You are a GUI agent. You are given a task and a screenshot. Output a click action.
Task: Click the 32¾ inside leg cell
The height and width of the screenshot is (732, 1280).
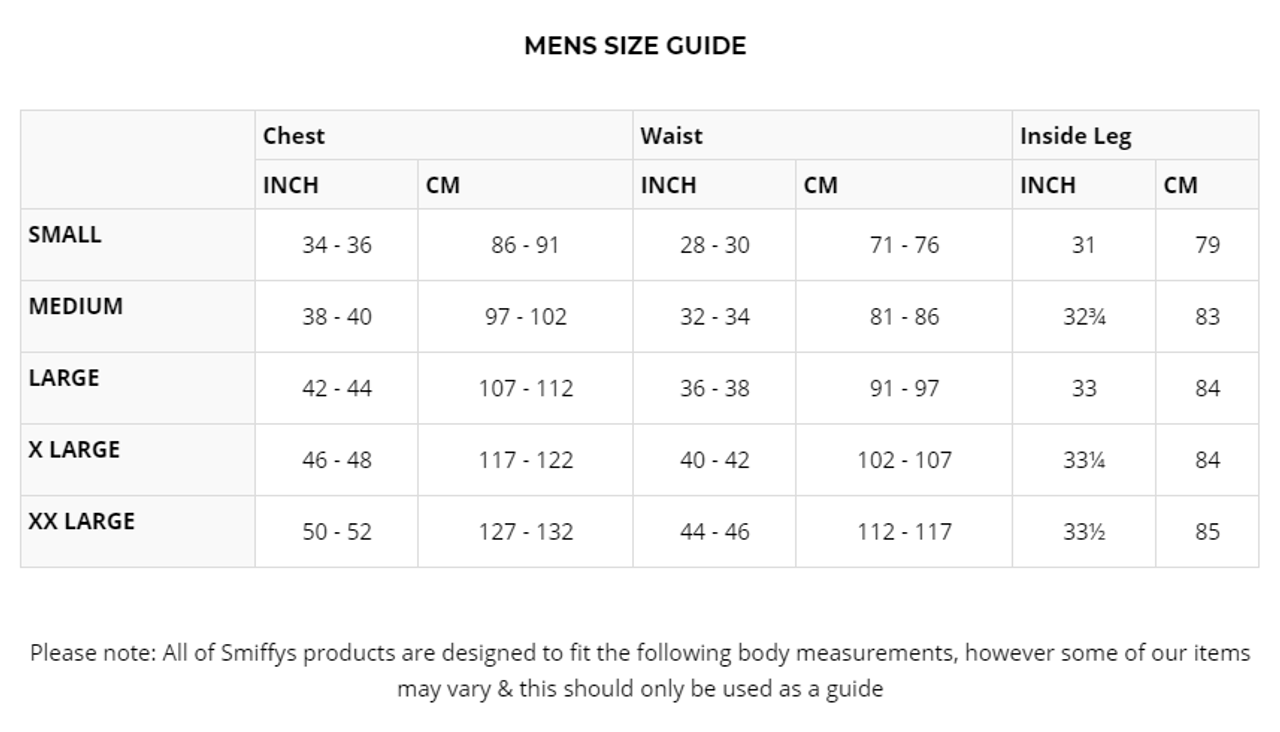tap(1084, 317)
